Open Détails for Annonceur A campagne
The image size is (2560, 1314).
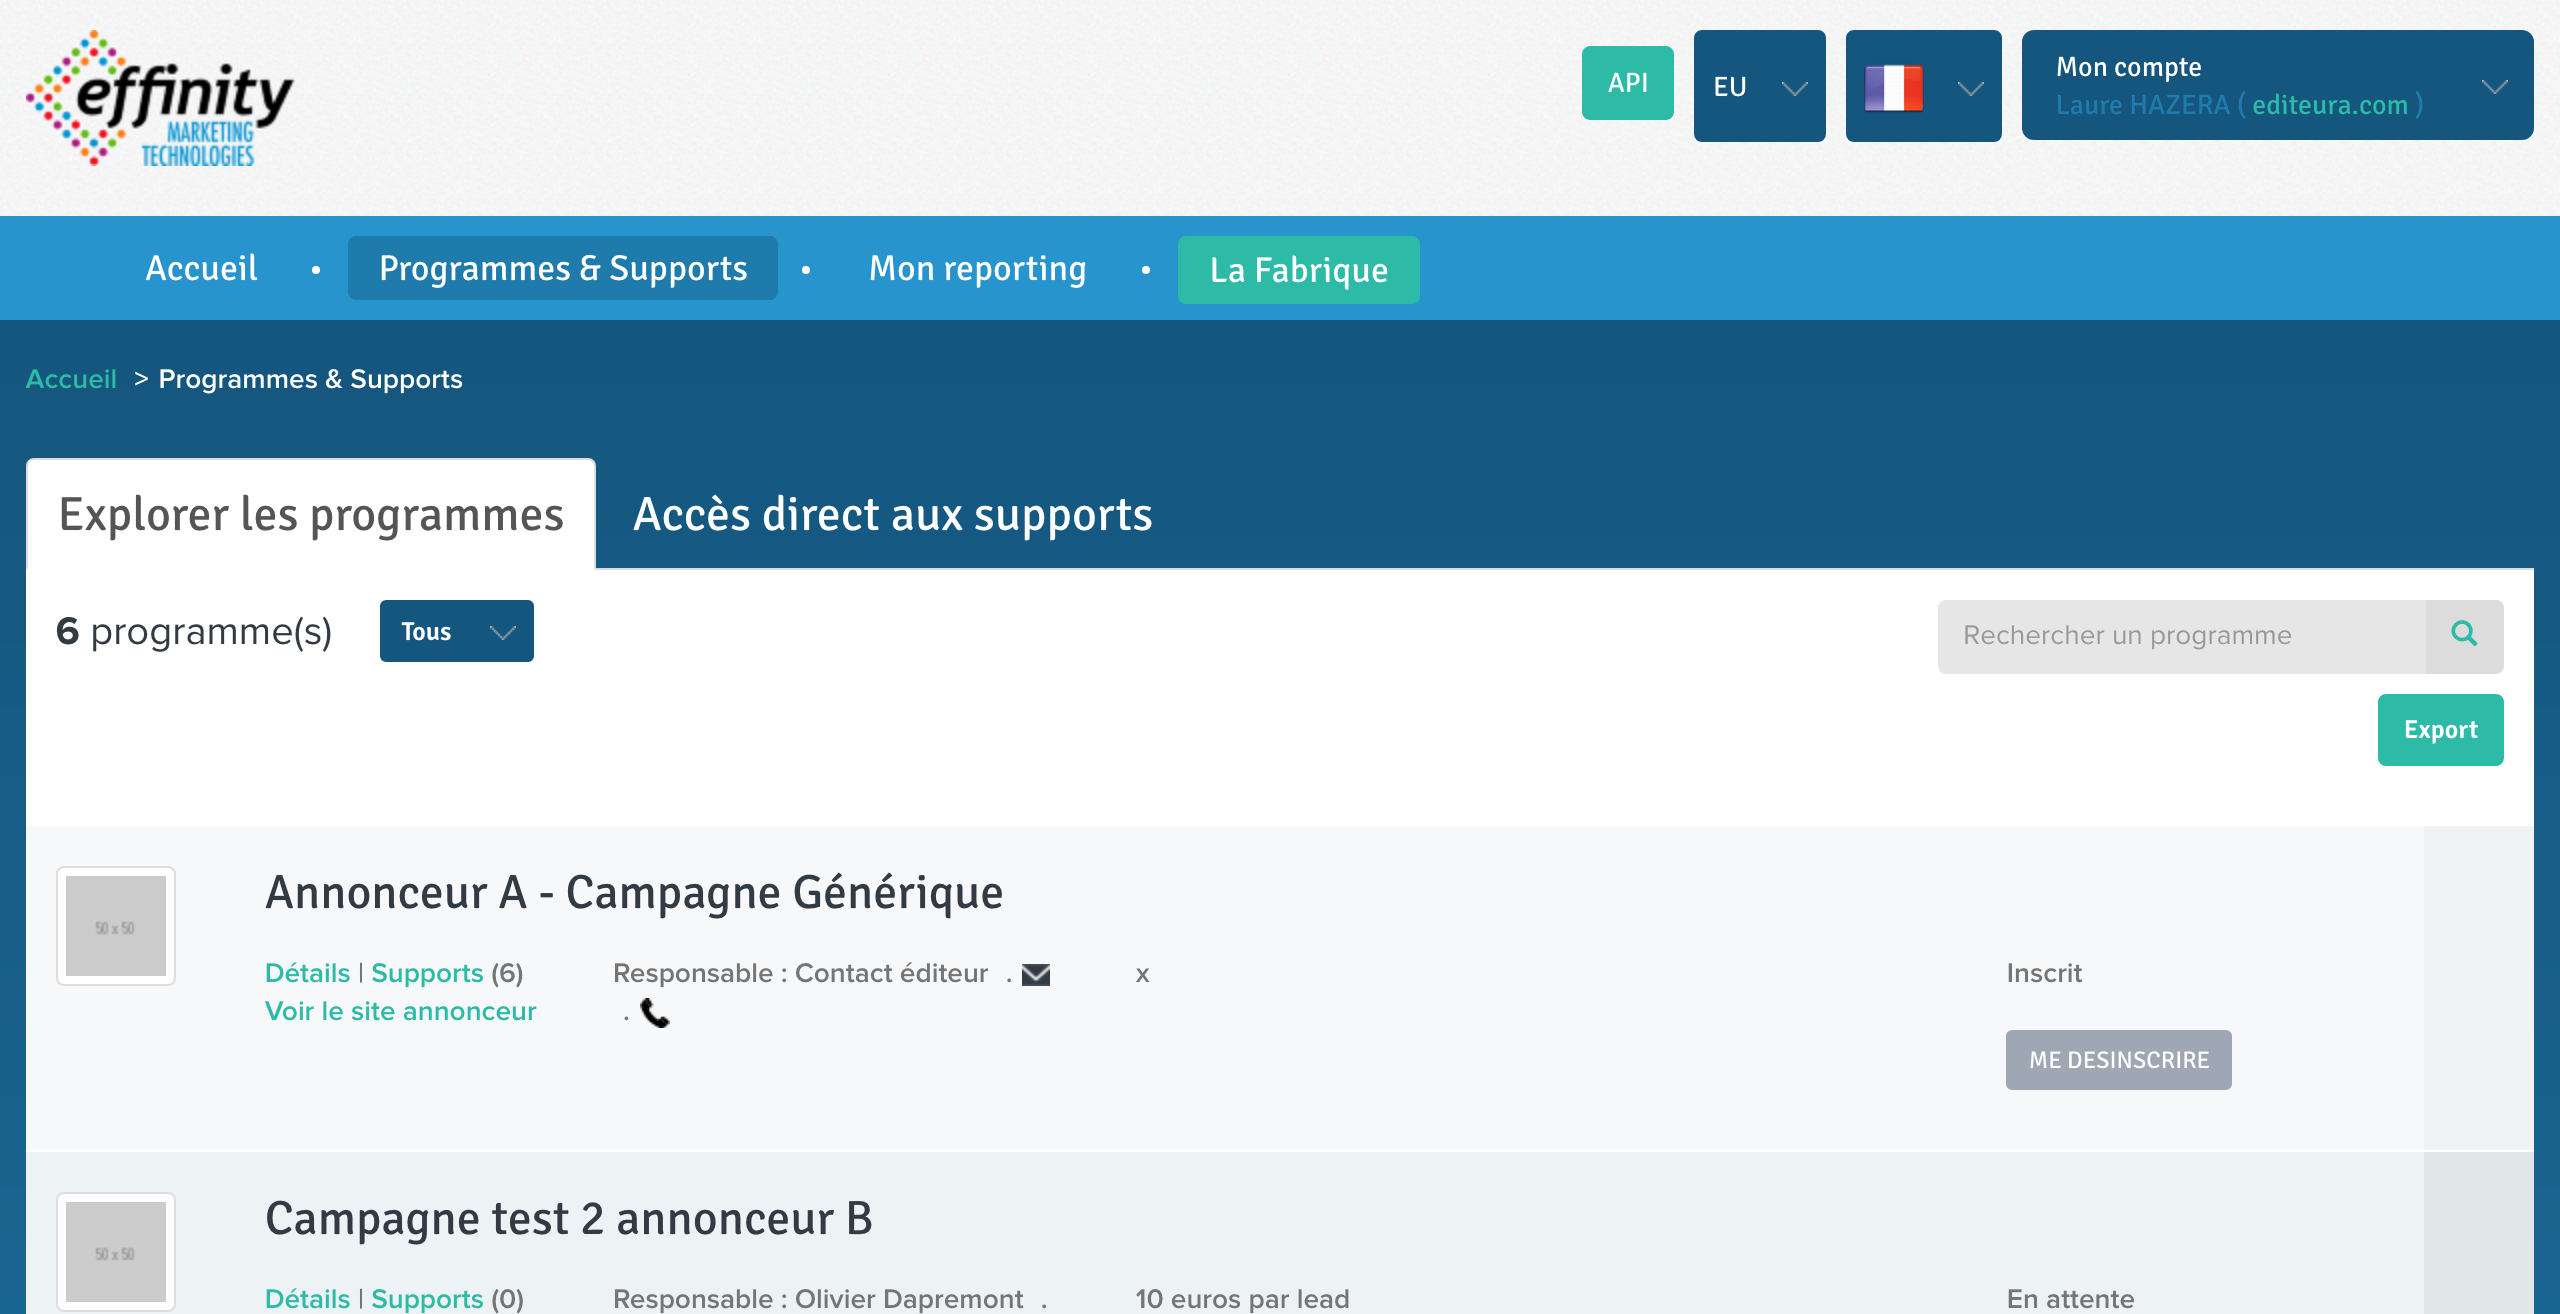point(307,972)
